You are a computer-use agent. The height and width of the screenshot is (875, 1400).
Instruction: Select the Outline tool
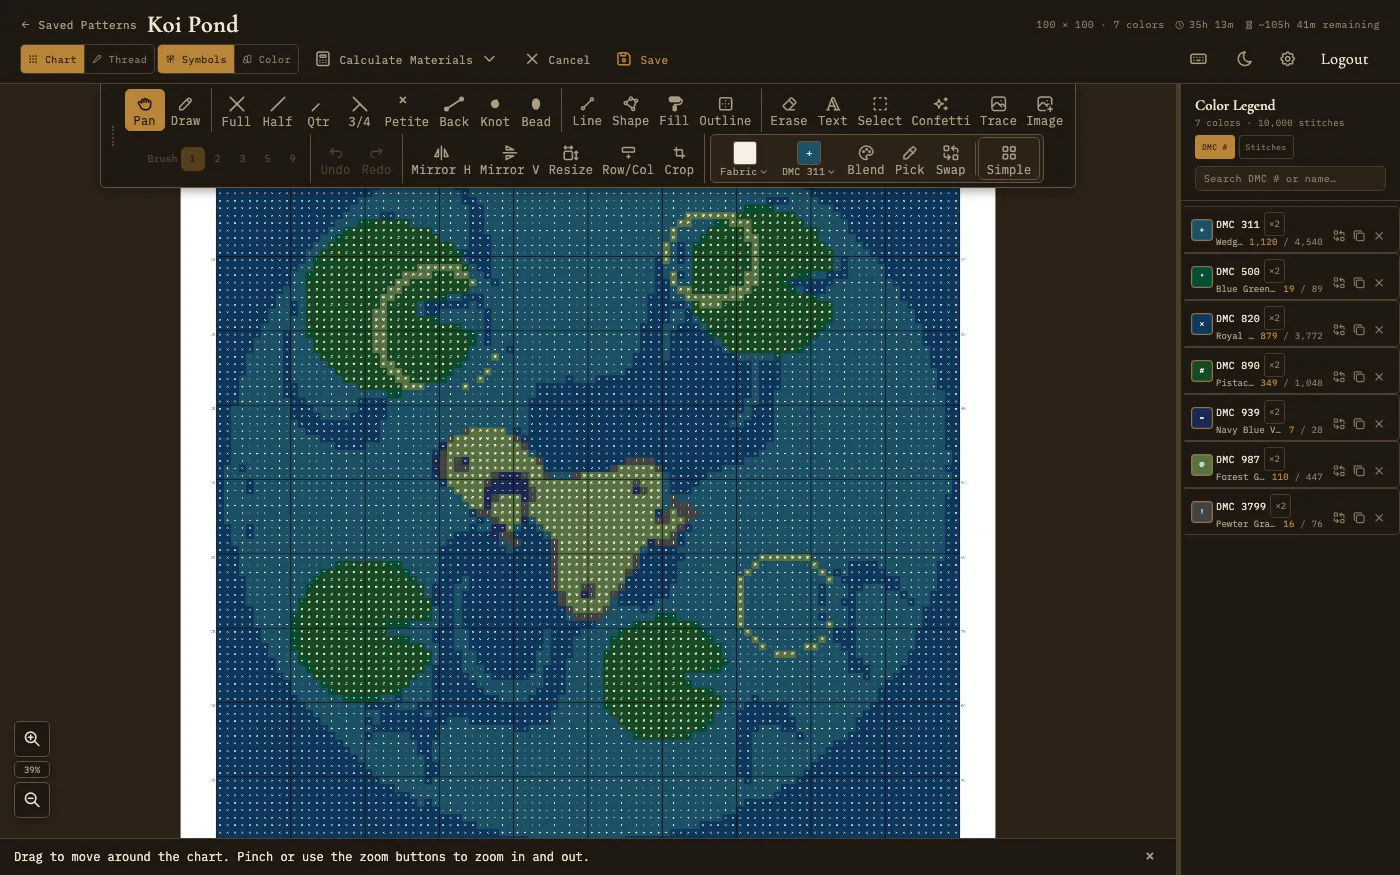pos(725,110)
